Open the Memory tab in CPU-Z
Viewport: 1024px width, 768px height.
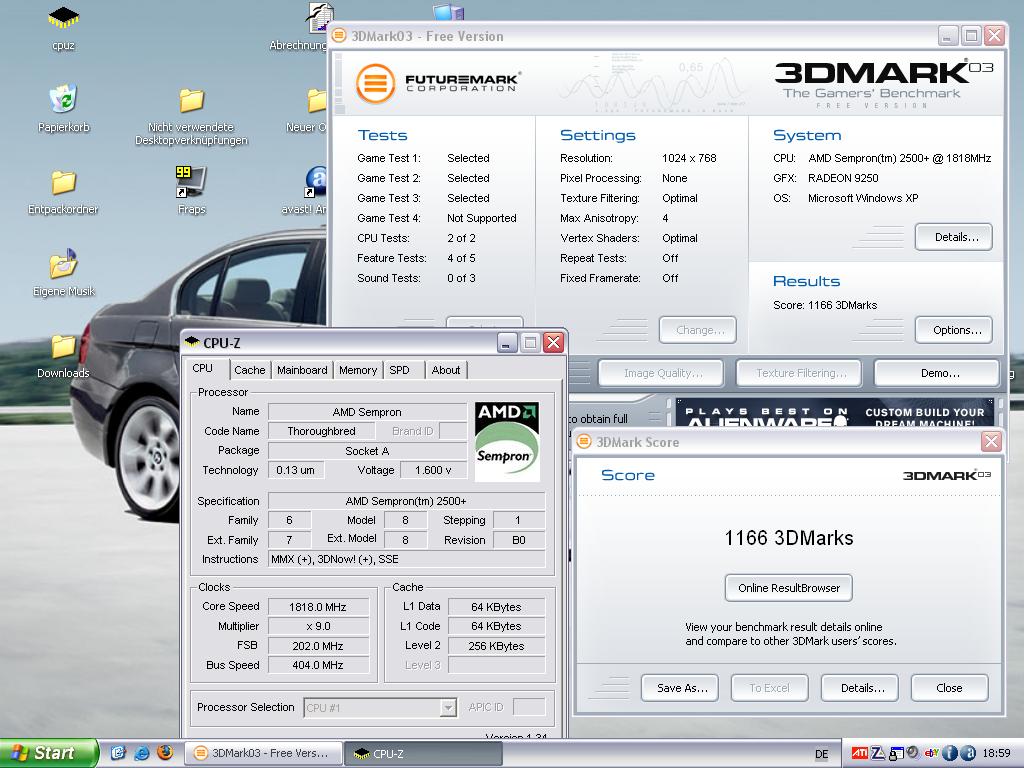(x=358, y=370)
